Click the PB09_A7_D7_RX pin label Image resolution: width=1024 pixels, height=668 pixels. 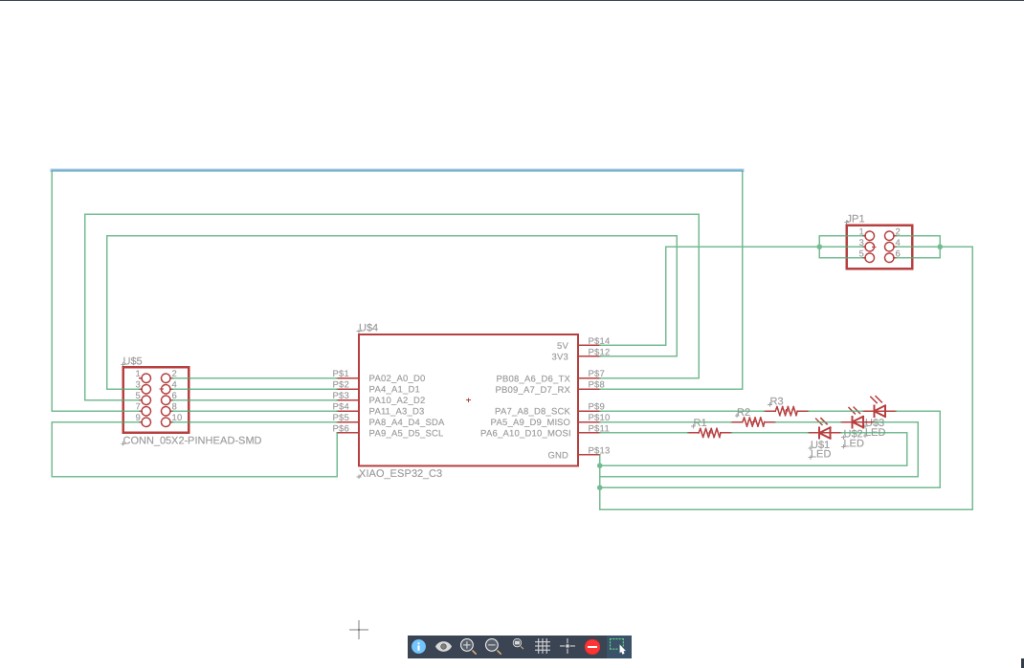[x=533, y=390]
